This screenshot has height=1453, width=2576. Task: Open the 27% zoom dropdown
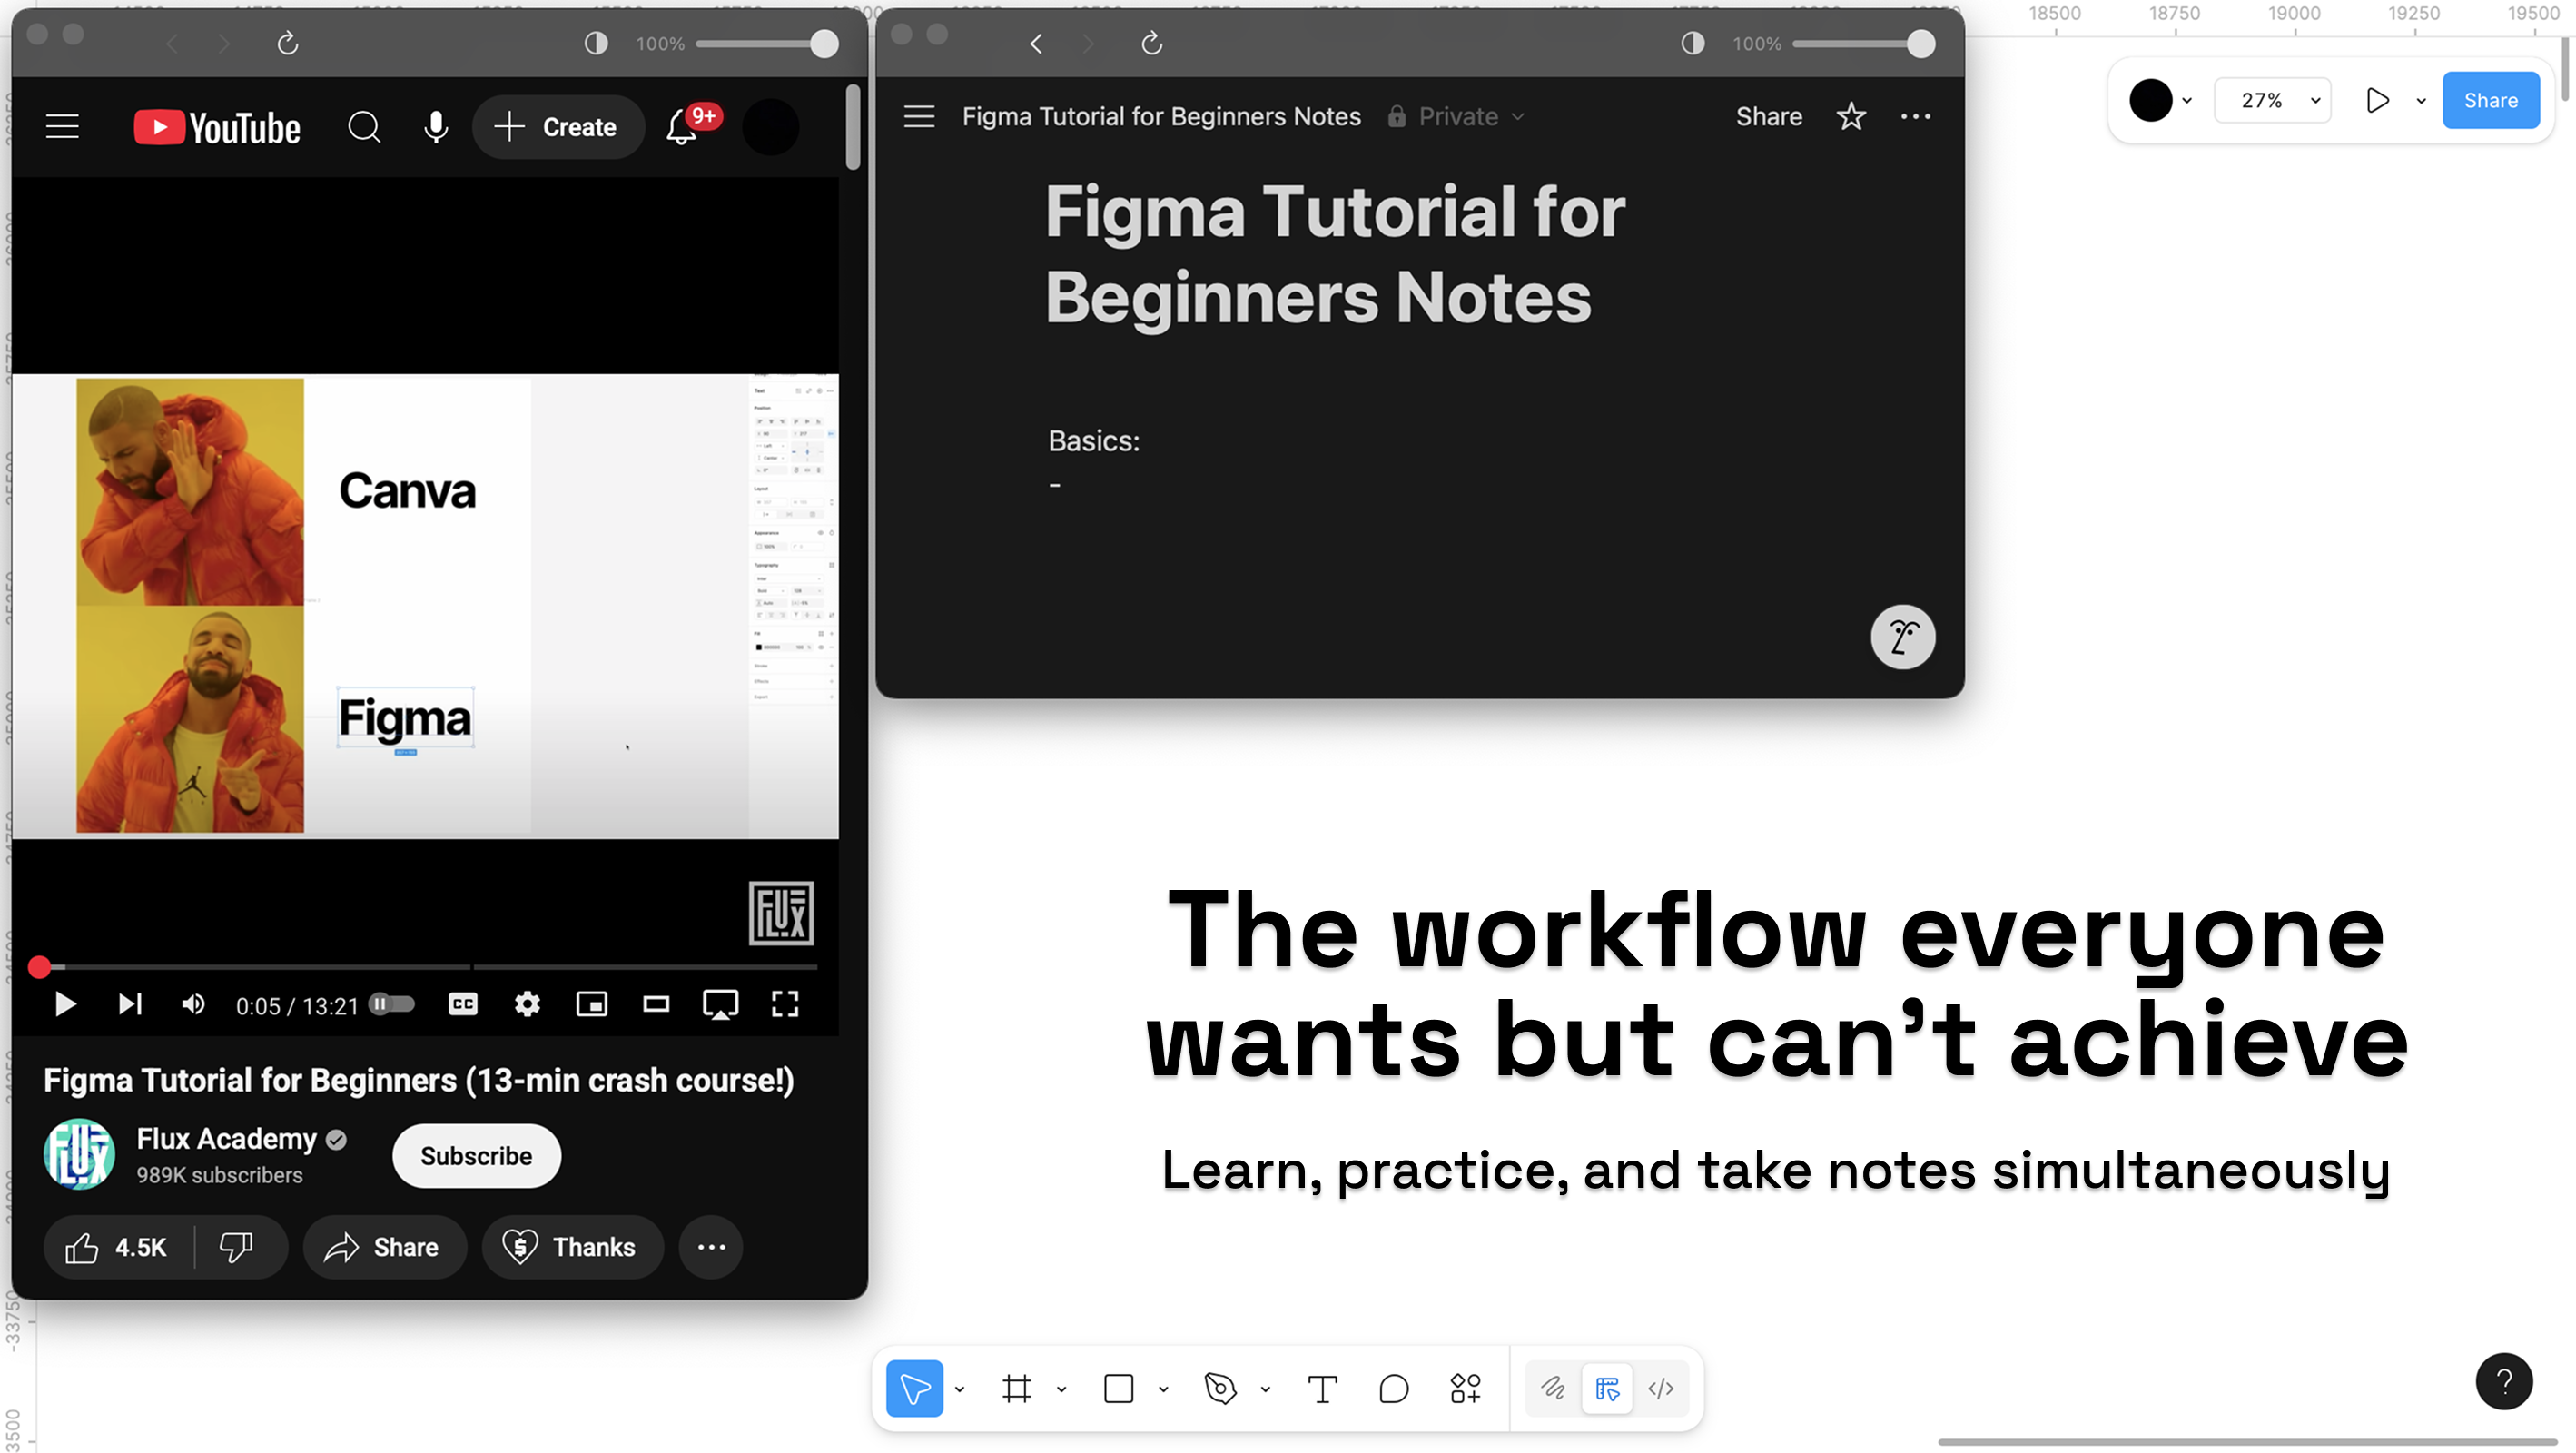point(2272,100)
